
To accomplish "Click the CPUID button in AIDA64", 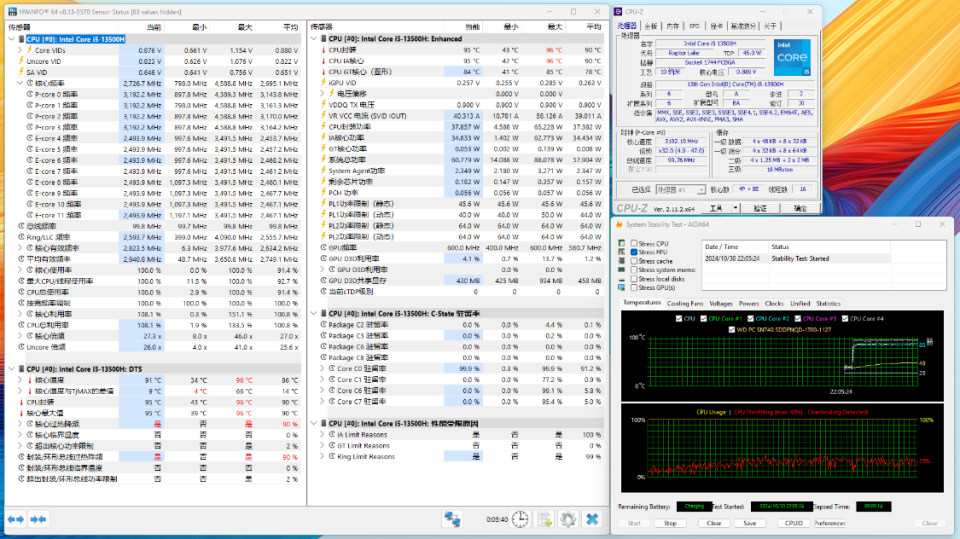I will click(x=793, y=523).
